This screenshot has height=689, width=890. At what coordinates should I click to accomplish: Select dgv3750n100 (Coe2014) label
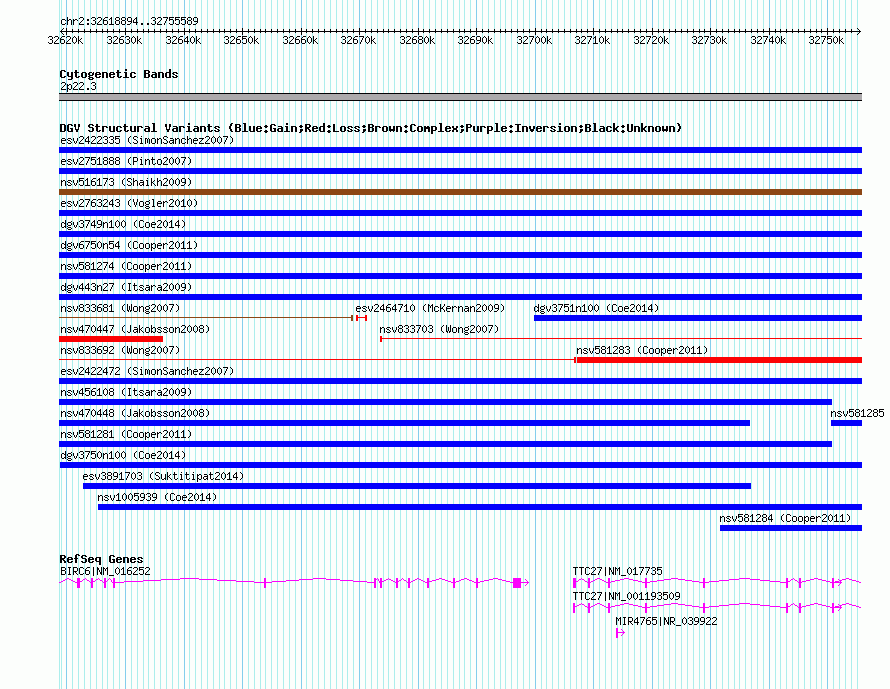(123, 455)
